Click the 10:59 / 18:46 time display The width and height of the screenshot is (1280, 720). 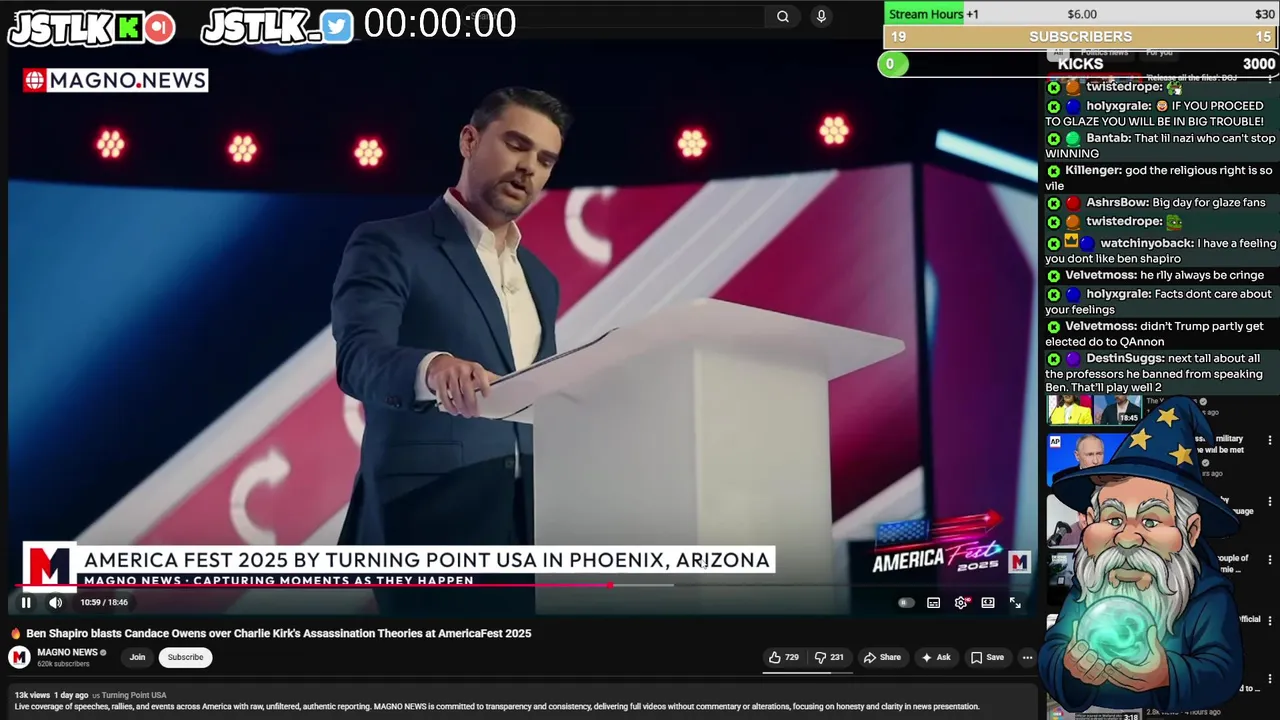[104, 602]
